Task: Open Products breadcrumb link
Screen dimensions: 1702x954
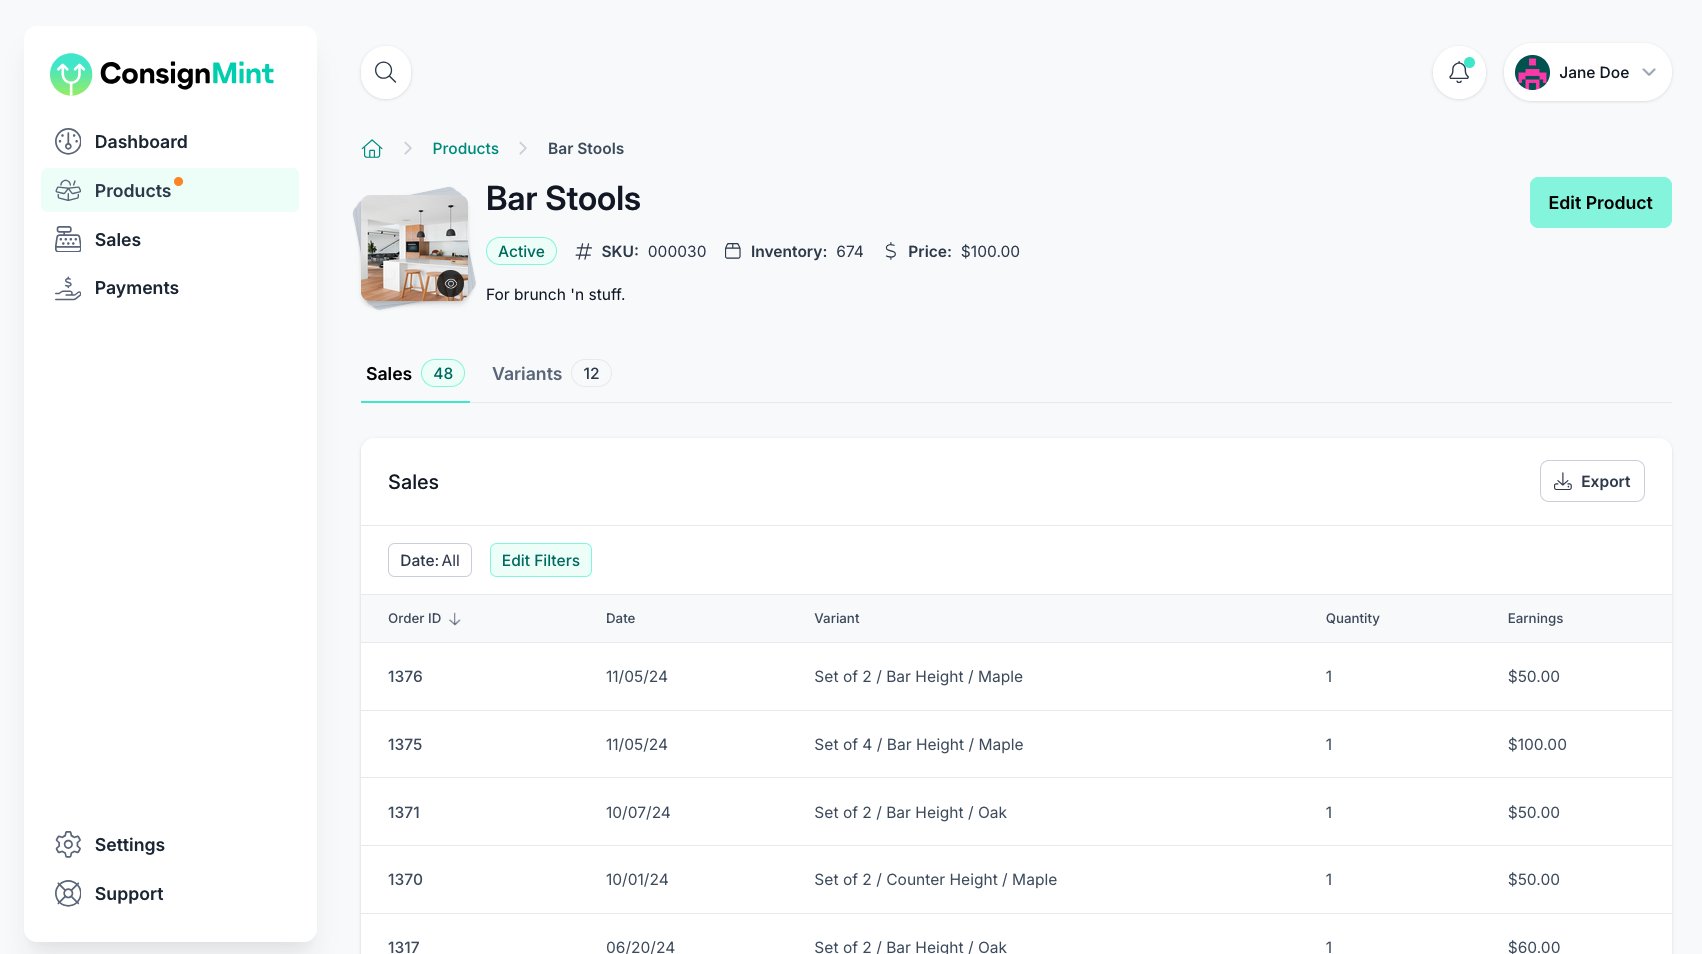Action: (x=465, y=148)
